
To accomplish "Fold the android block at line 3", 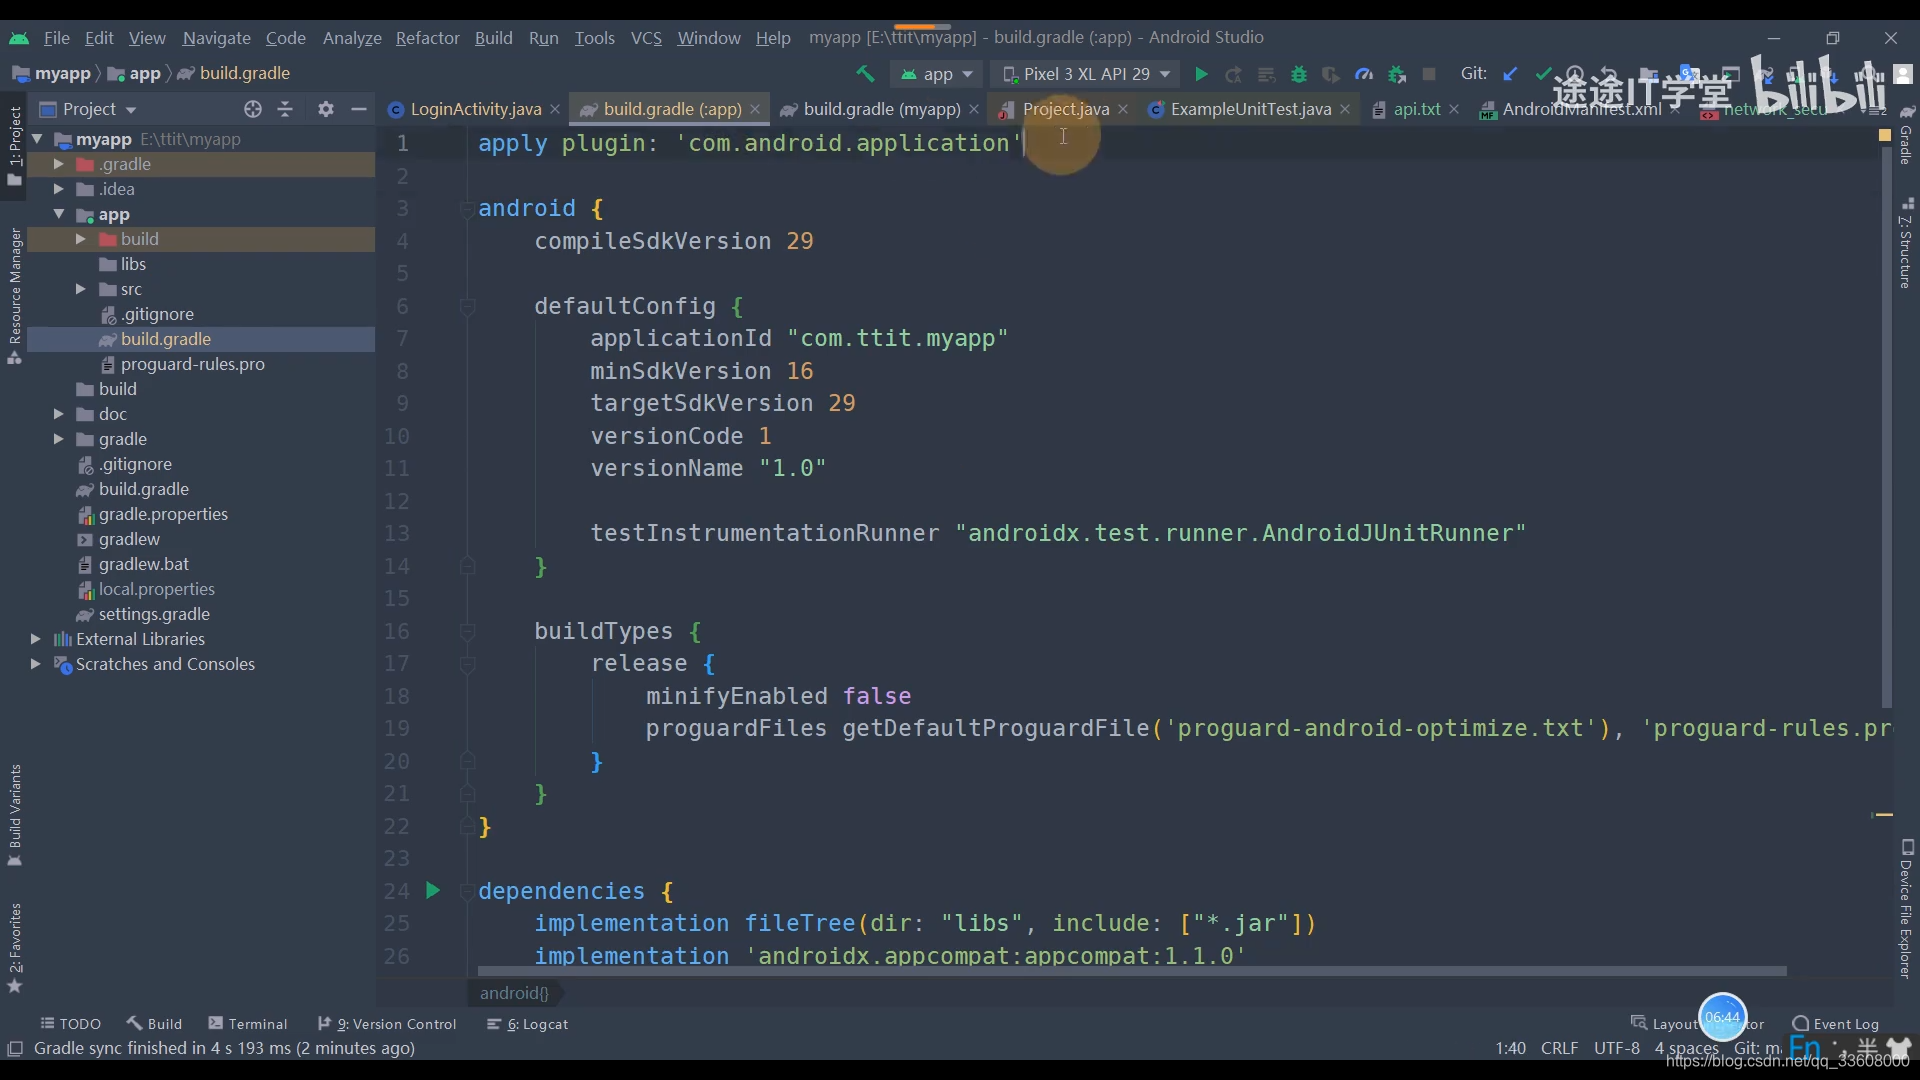I will (x=467, y=209).
